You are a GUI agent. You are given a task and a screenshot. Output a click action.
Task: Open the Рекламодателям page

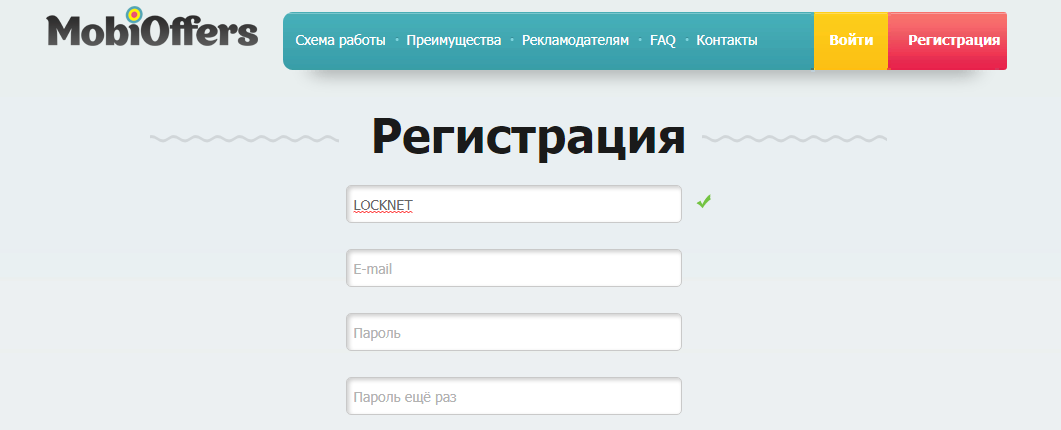click(x=575, y=41)
